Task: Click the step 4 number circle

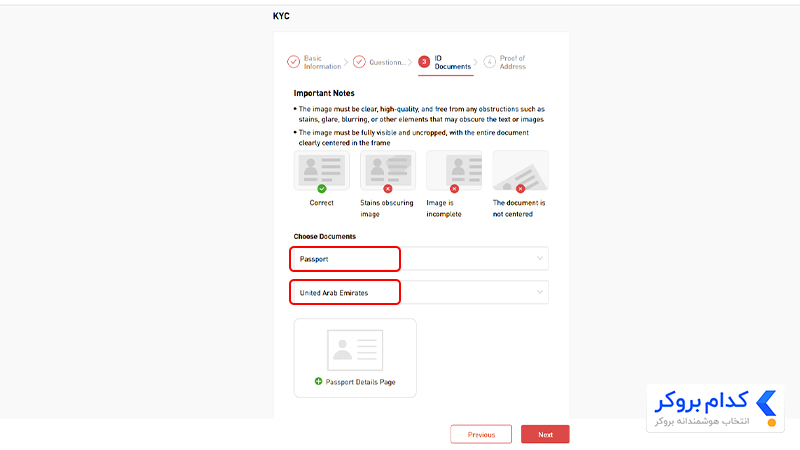Action: point(489,62)
